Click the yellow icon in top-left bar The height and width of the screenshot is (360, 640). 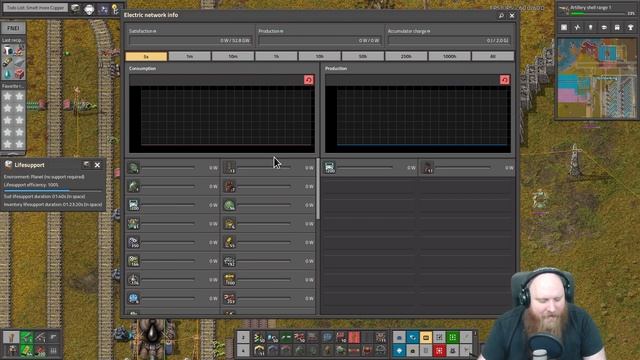coord(115,9)
